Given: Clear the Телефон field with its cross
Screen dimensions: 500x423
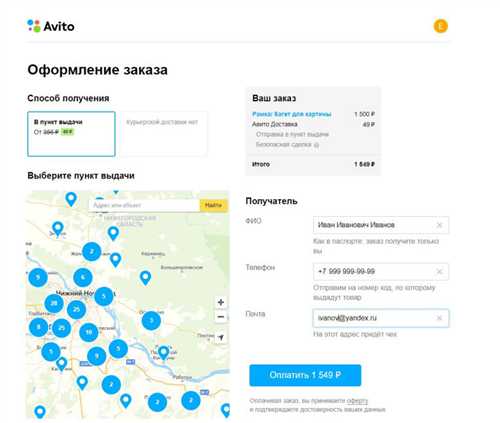Looking at the screenshot, I should coord(439,271).
